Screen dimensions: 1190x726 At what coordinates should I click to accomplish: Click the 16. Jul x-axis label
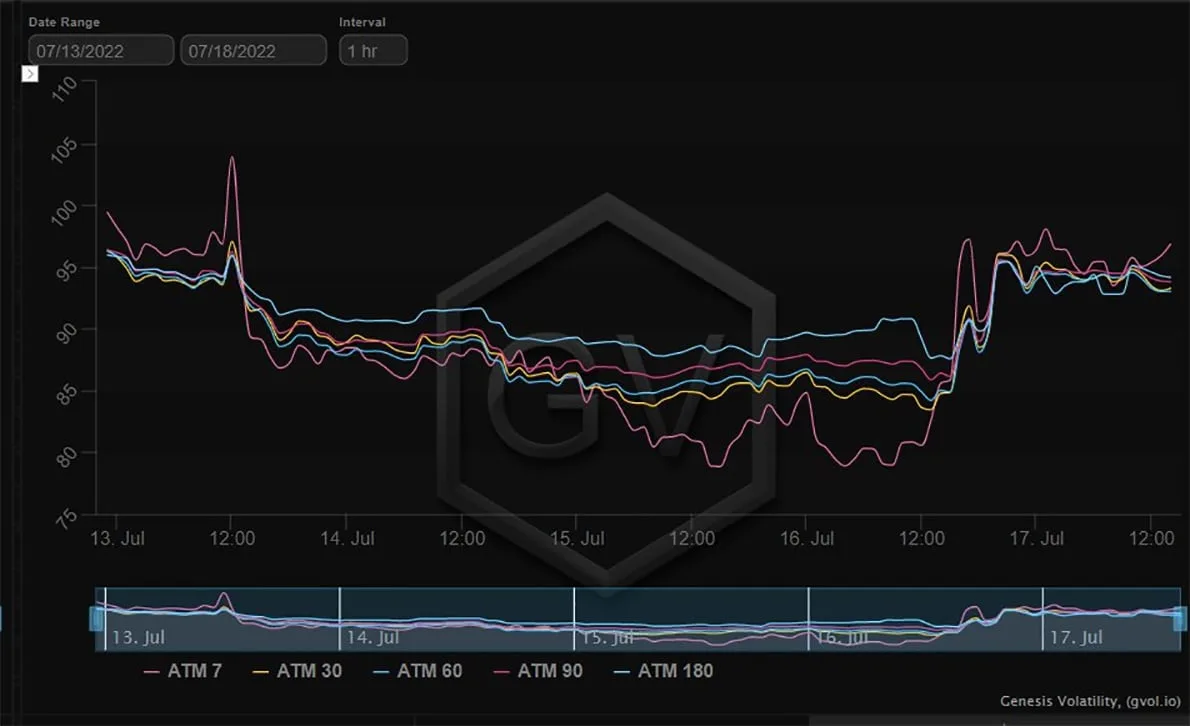point(807,539)
